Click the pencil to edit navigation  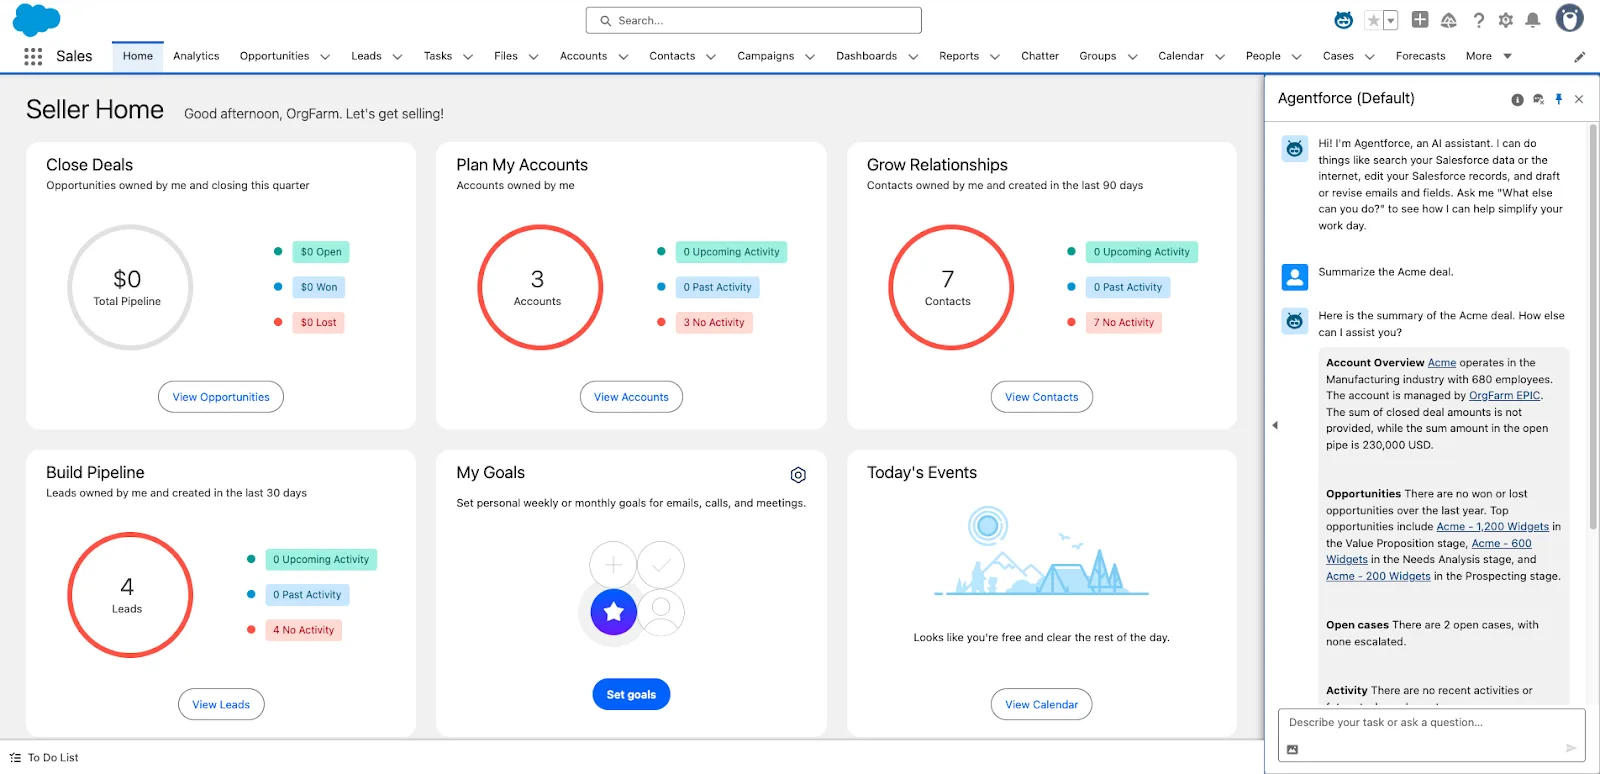[1580, 57]
